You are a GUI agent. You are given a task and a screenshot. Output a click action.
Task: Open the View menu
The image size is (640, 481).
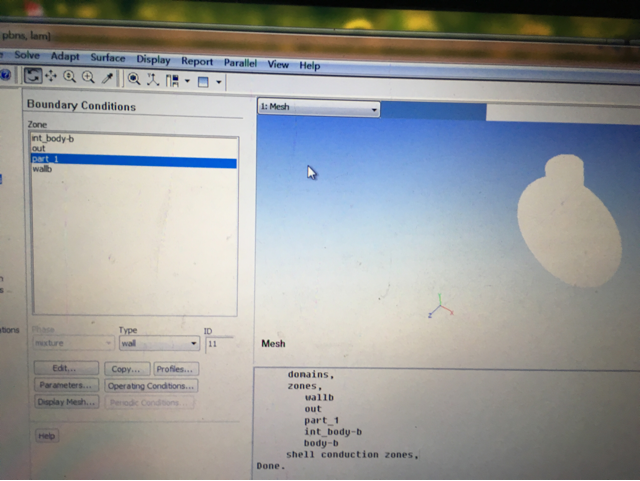tap(278, 64)
